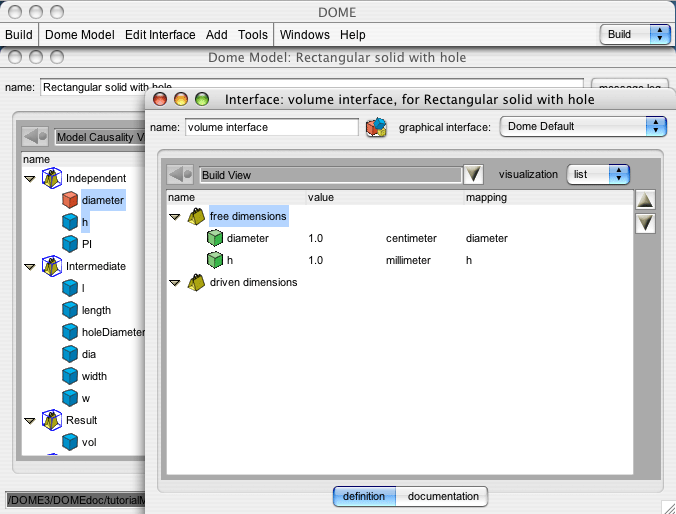Screen dimensions: 676x514
Task: Click the Intermediate filter icon in model tree
Action: (52, 266)
